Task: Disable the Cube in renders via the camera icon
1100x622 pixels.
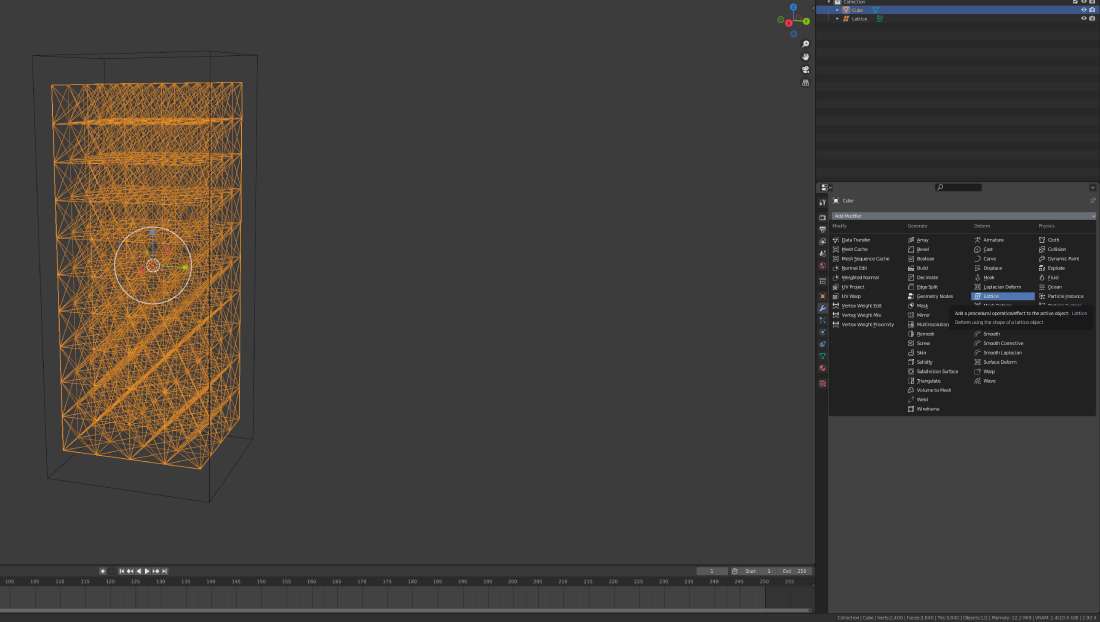Action: (1092, 10)
